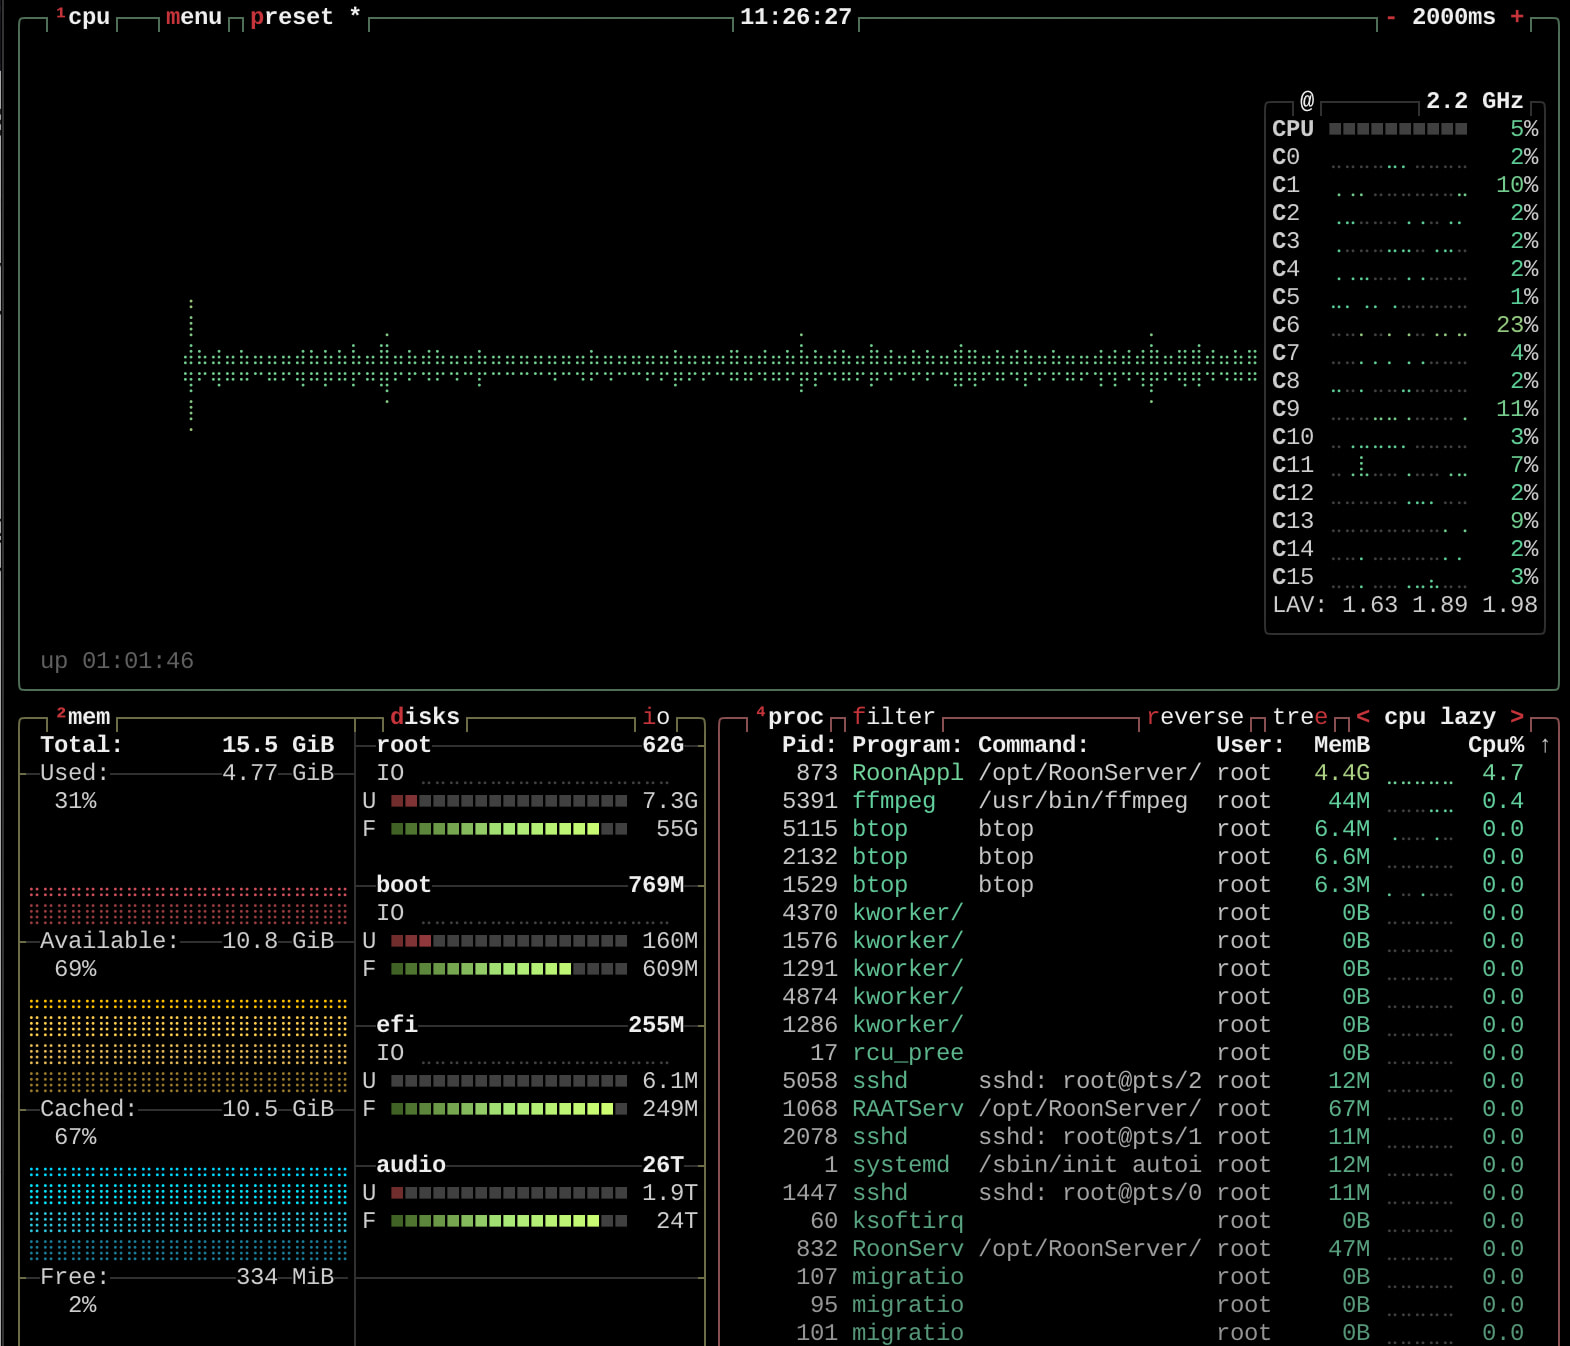Activate the process filter field
This screenshot has height=1346, width=1570.
[893, 717]
